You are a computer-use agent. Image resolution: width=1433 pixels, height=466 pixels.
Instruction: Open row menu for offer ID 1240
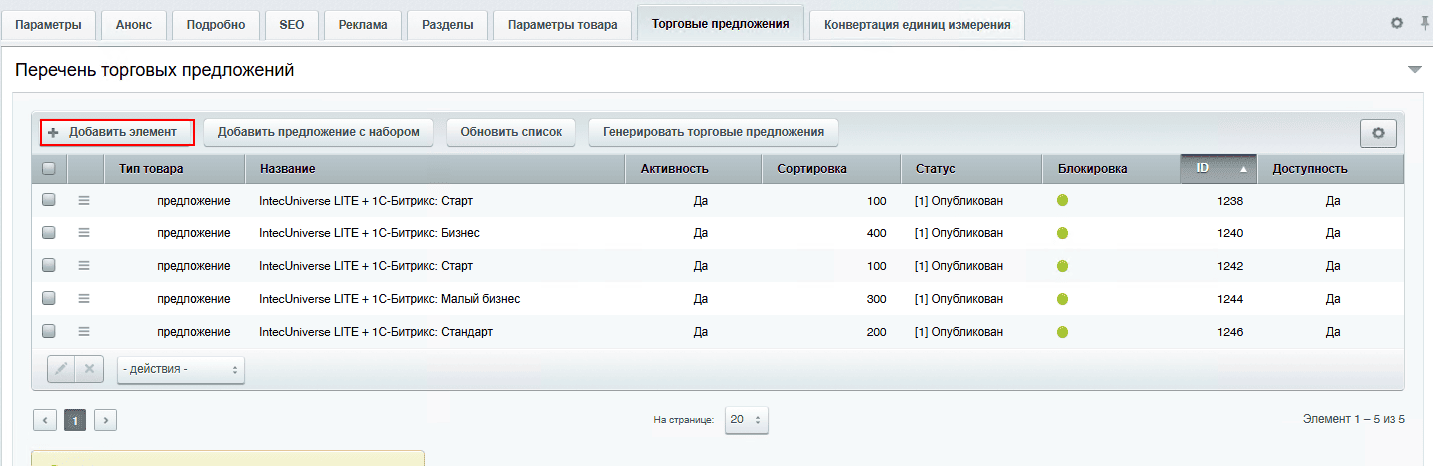(x=84, y=233)
